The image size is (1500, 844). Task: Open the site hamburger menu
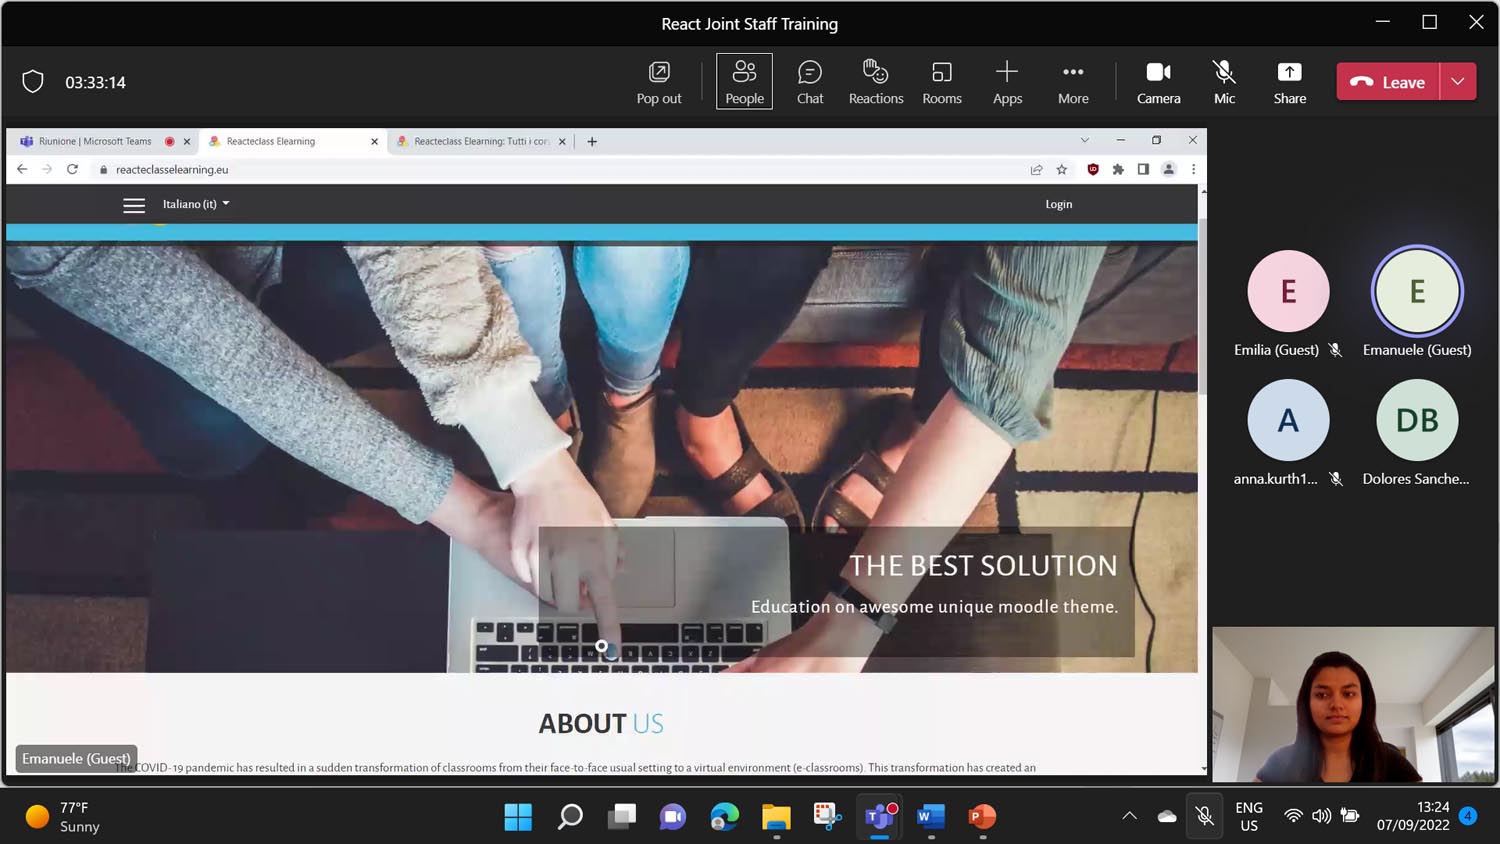point(134,205)
